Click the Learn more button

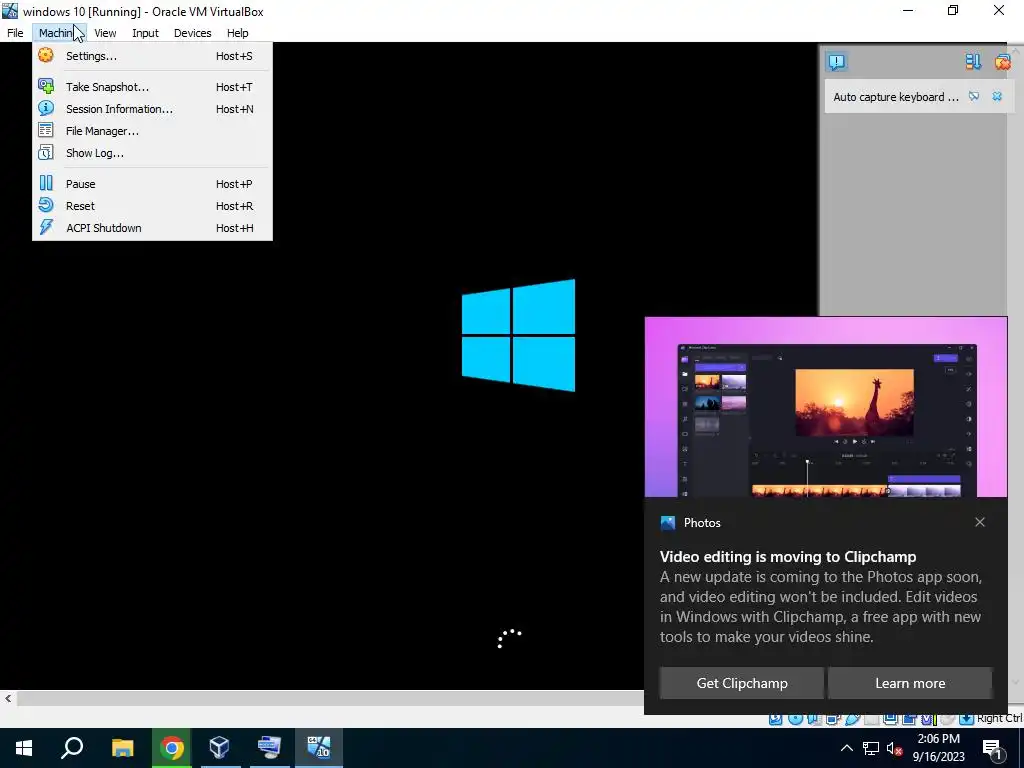910,683
